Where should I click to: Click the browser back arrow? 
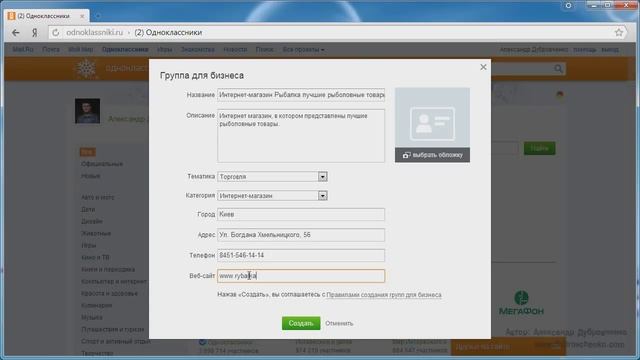tap(16, 32)
